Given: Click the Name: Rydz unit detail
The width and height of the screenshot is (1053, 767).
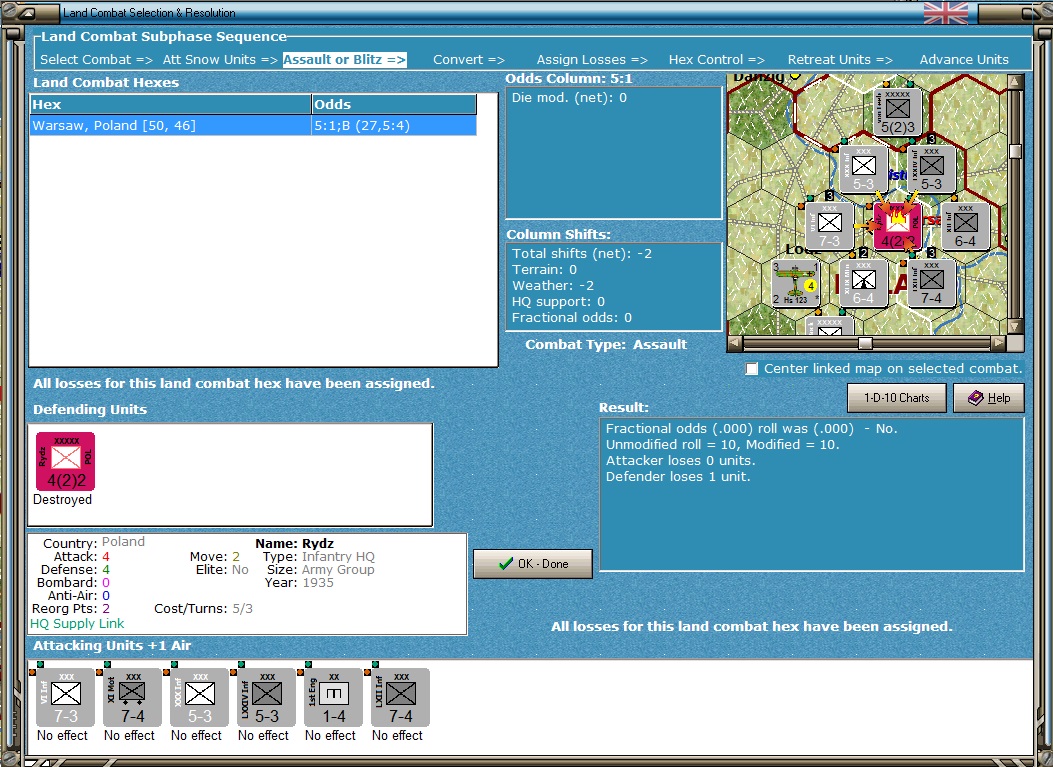Looking at the screenshot, I should click(294, 543).
